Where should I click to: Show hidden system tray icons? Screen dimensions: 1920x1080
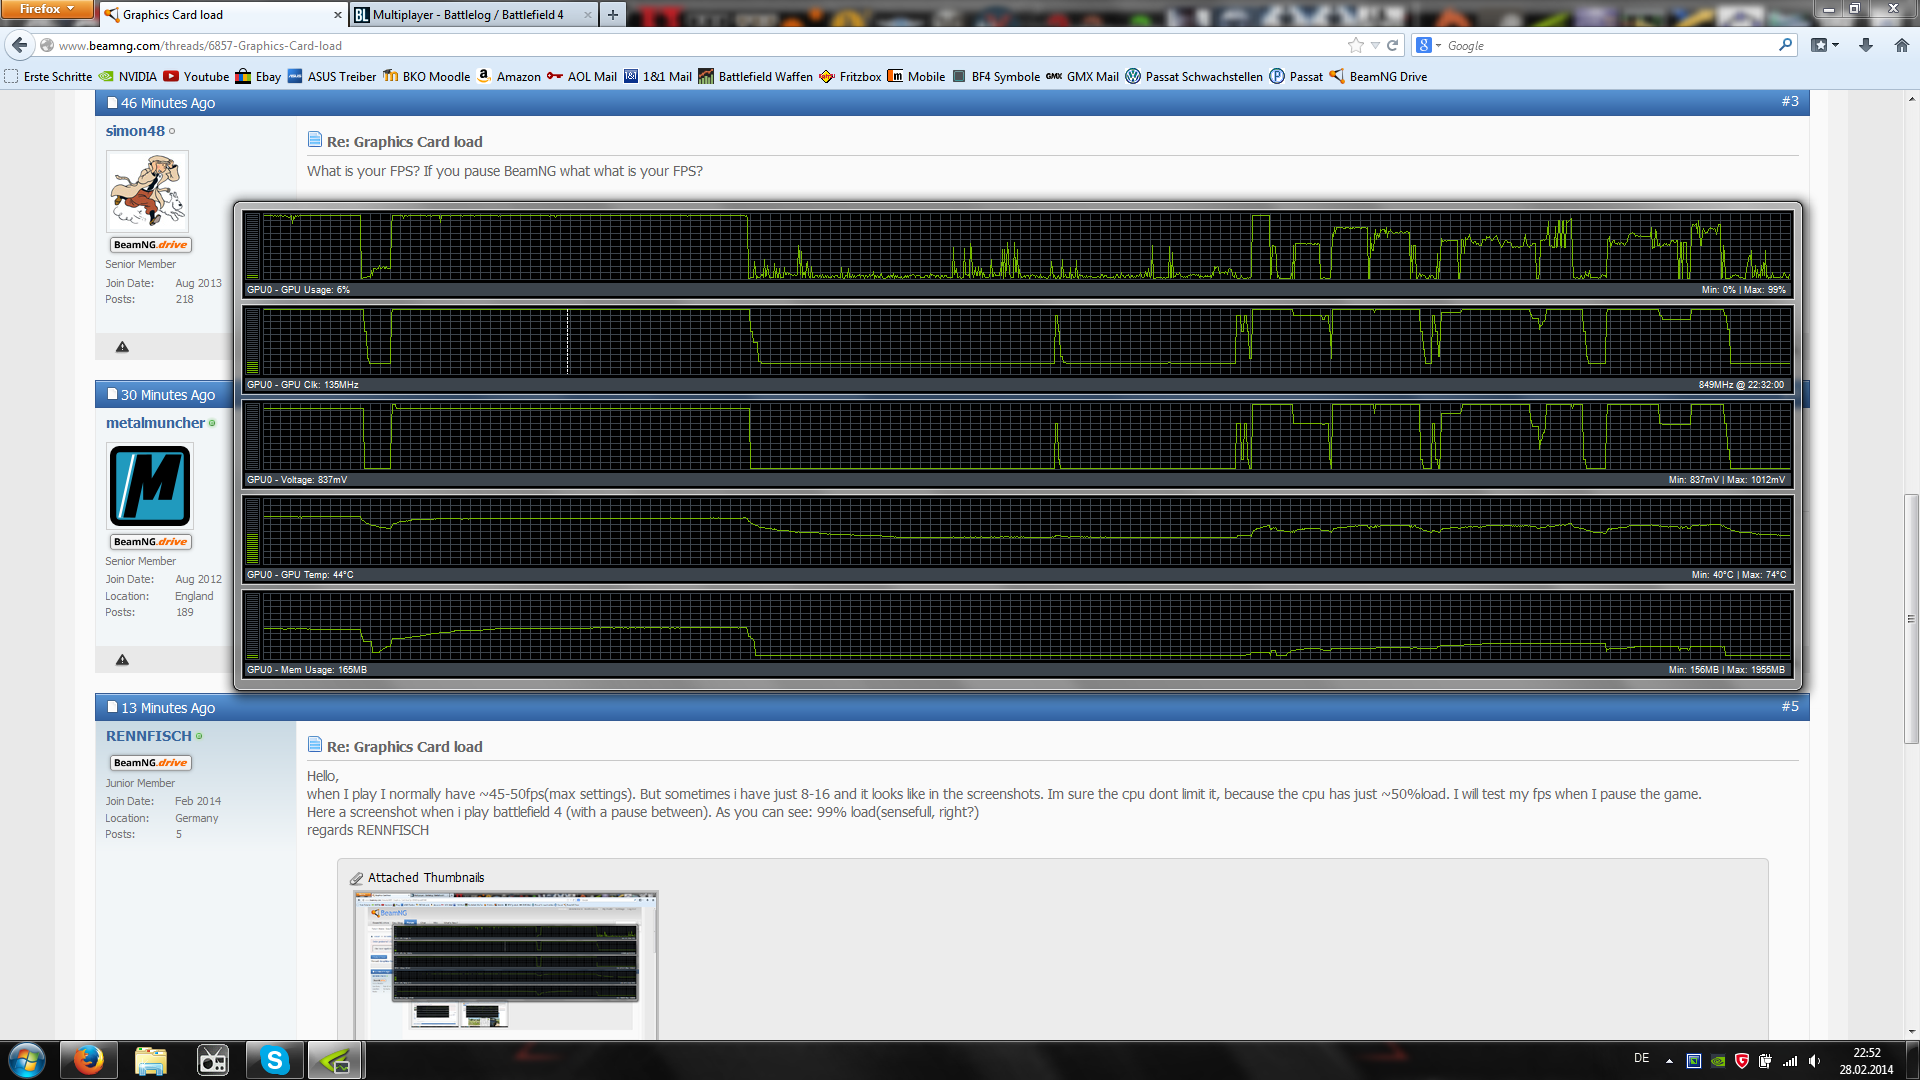click(1669, 1060)
